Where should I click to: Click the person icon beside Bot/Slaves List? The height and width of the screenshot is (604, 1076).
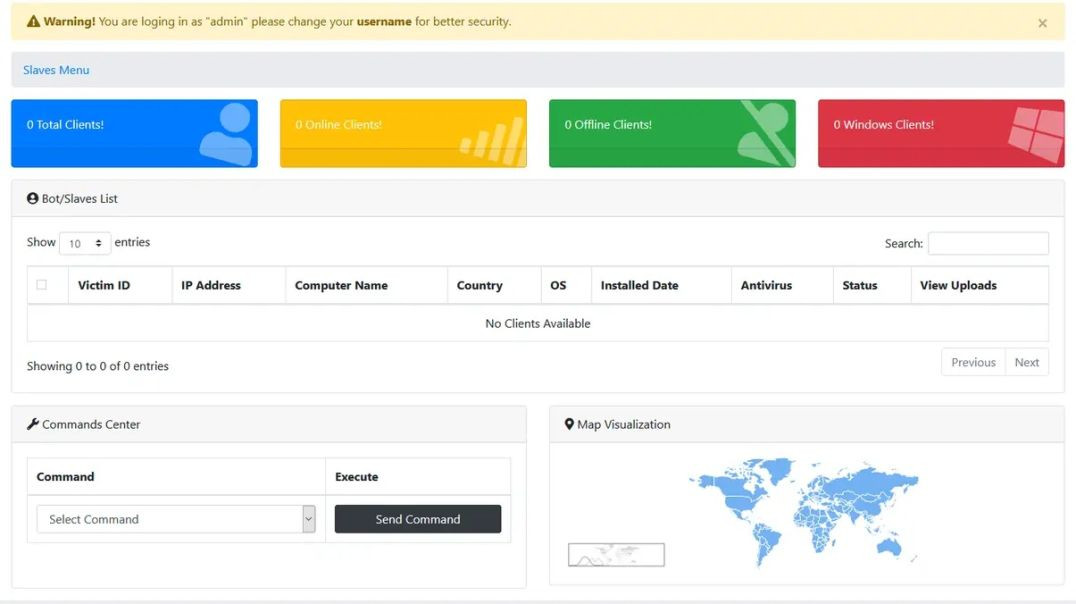click(x=32, y=198)
